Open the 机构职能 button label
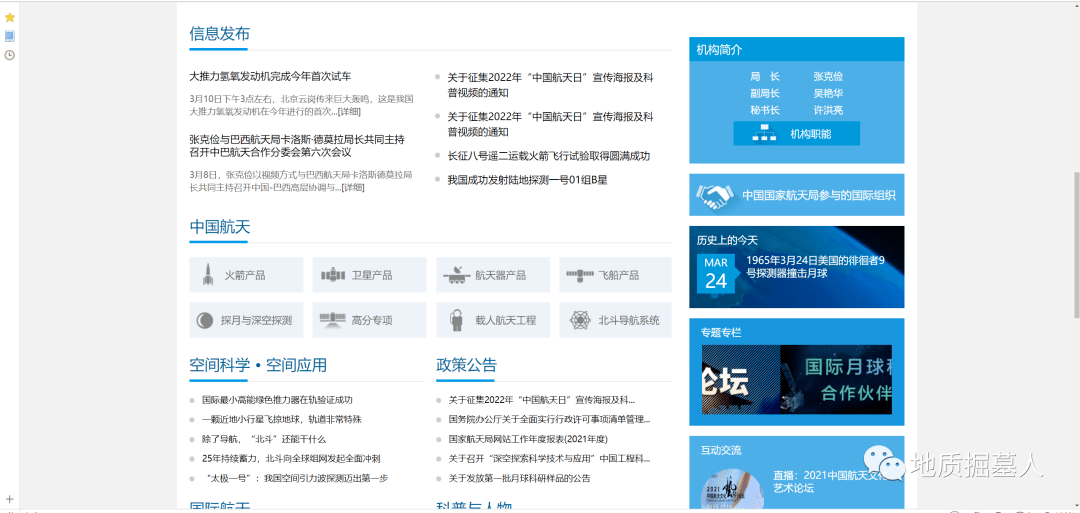The height and width of the screenshot is (513, 1080). coord(811,134)
